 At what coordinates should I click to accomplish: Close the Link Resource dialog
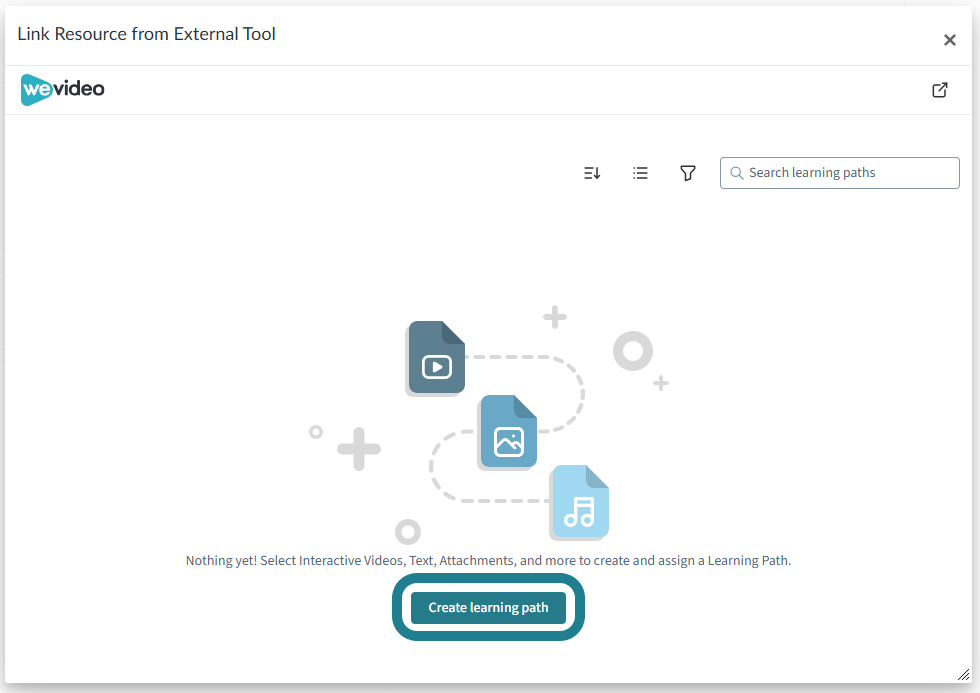point(949,40)
